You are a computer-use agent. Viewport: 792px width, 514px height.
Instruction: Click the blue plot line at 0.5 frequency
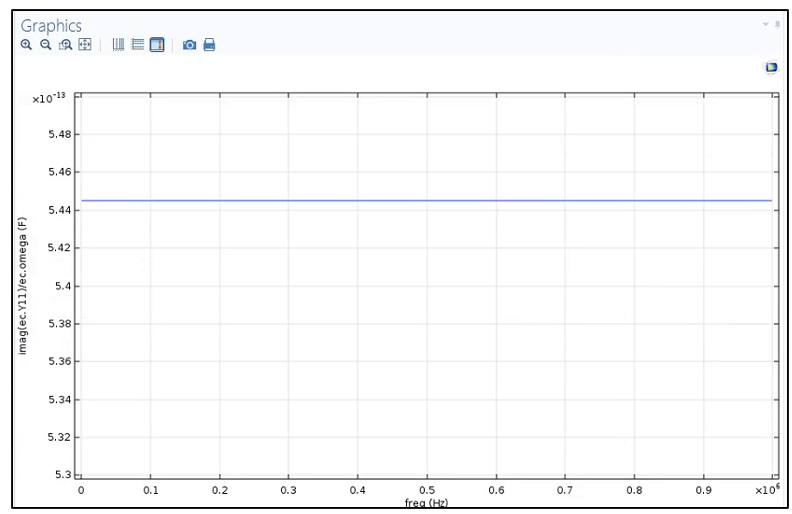pyautogui.click(x=427, y=201)
